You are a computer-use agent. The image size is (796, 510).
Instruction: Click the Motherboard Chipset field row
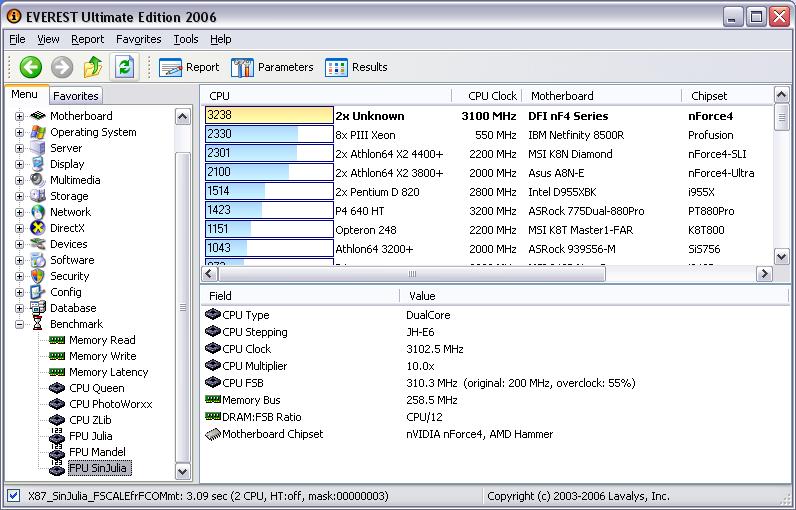click(x=494, y=434)
